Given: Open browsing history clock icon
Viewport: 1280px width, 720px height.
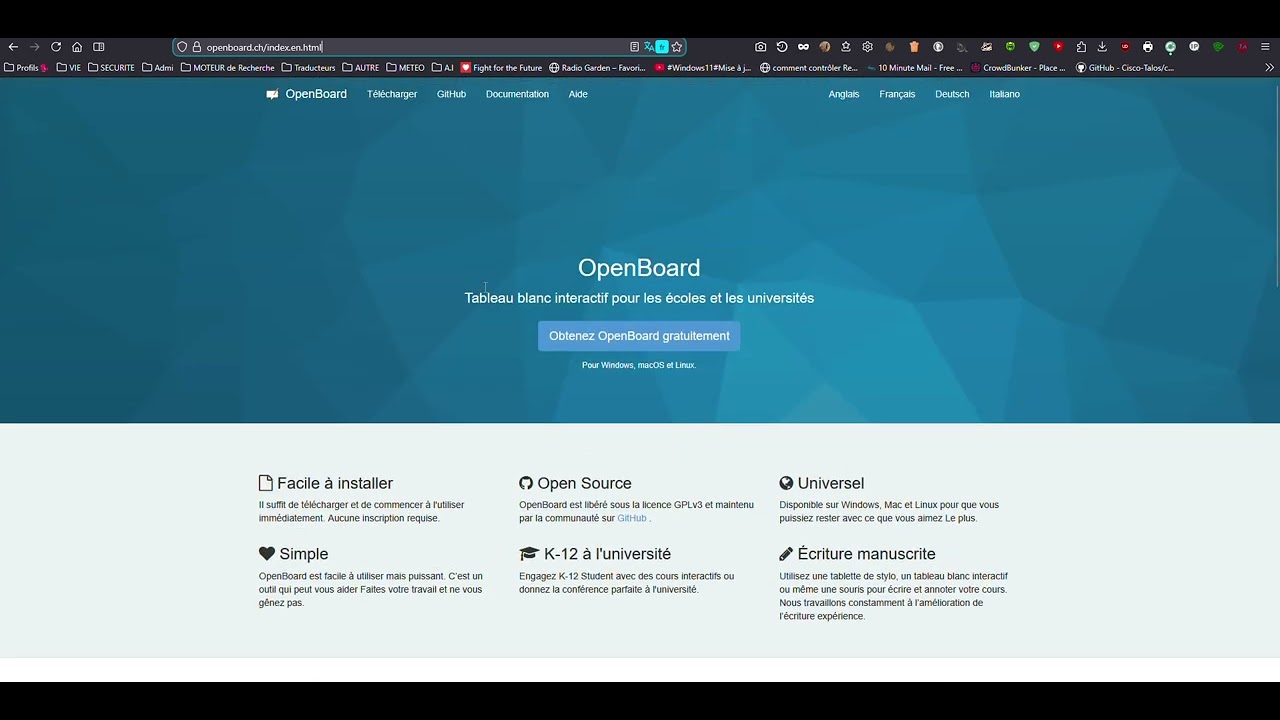Looking at the screenshot, I should tap(782, 47).
